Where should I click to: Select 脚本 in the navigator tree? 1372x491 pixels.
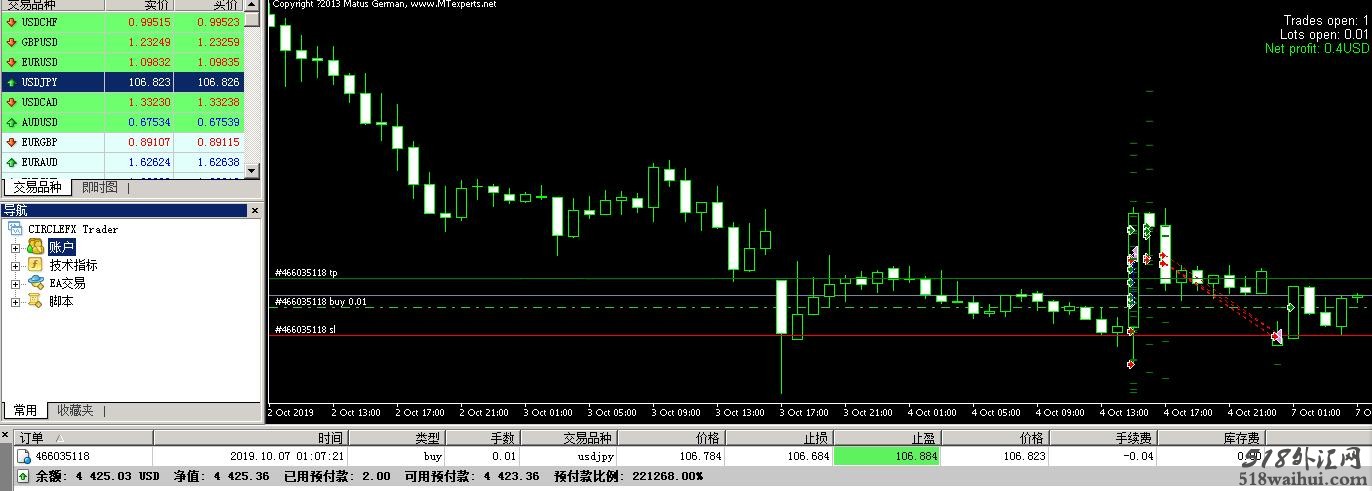coord(61,301)
